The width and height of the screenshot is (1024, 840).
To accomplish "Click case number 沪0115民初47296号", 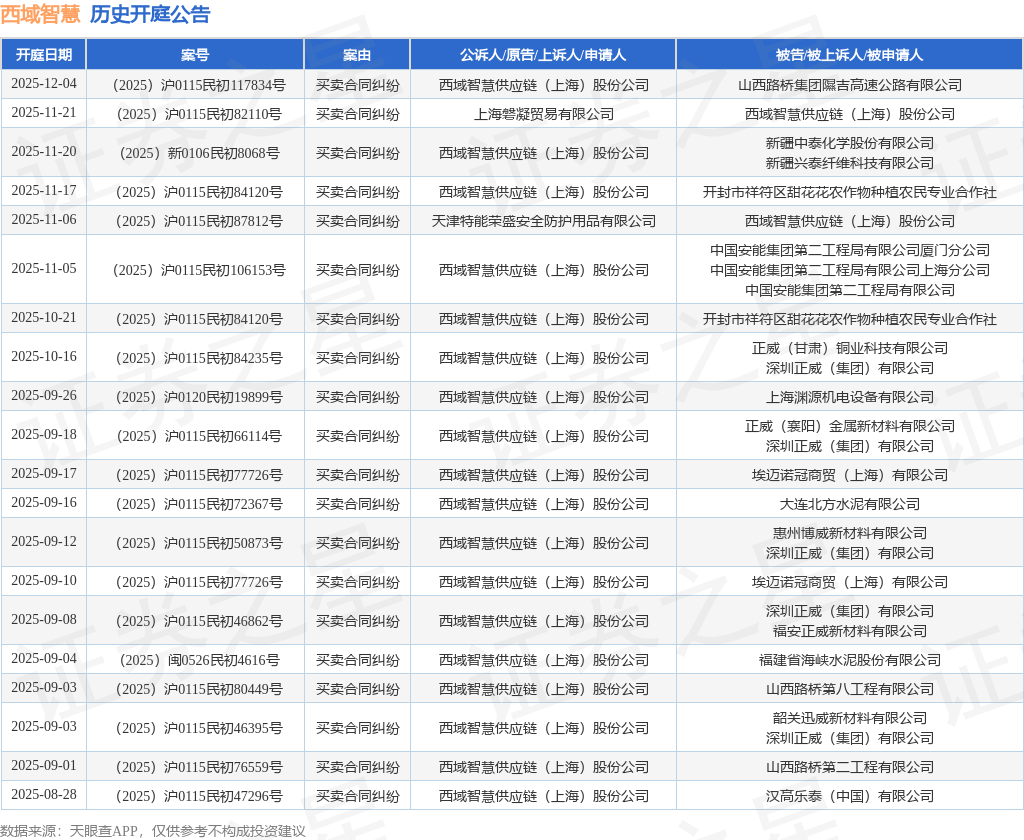I will click(223, 796).
